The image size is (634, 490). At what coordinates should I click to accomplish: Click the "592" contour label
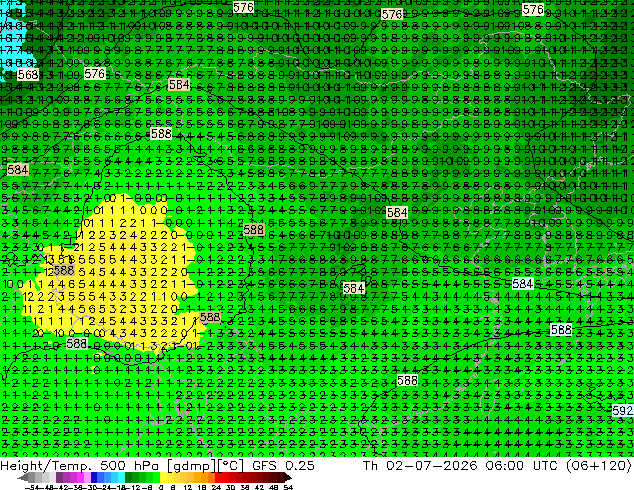pyautogui.click(x=623, y=410)
